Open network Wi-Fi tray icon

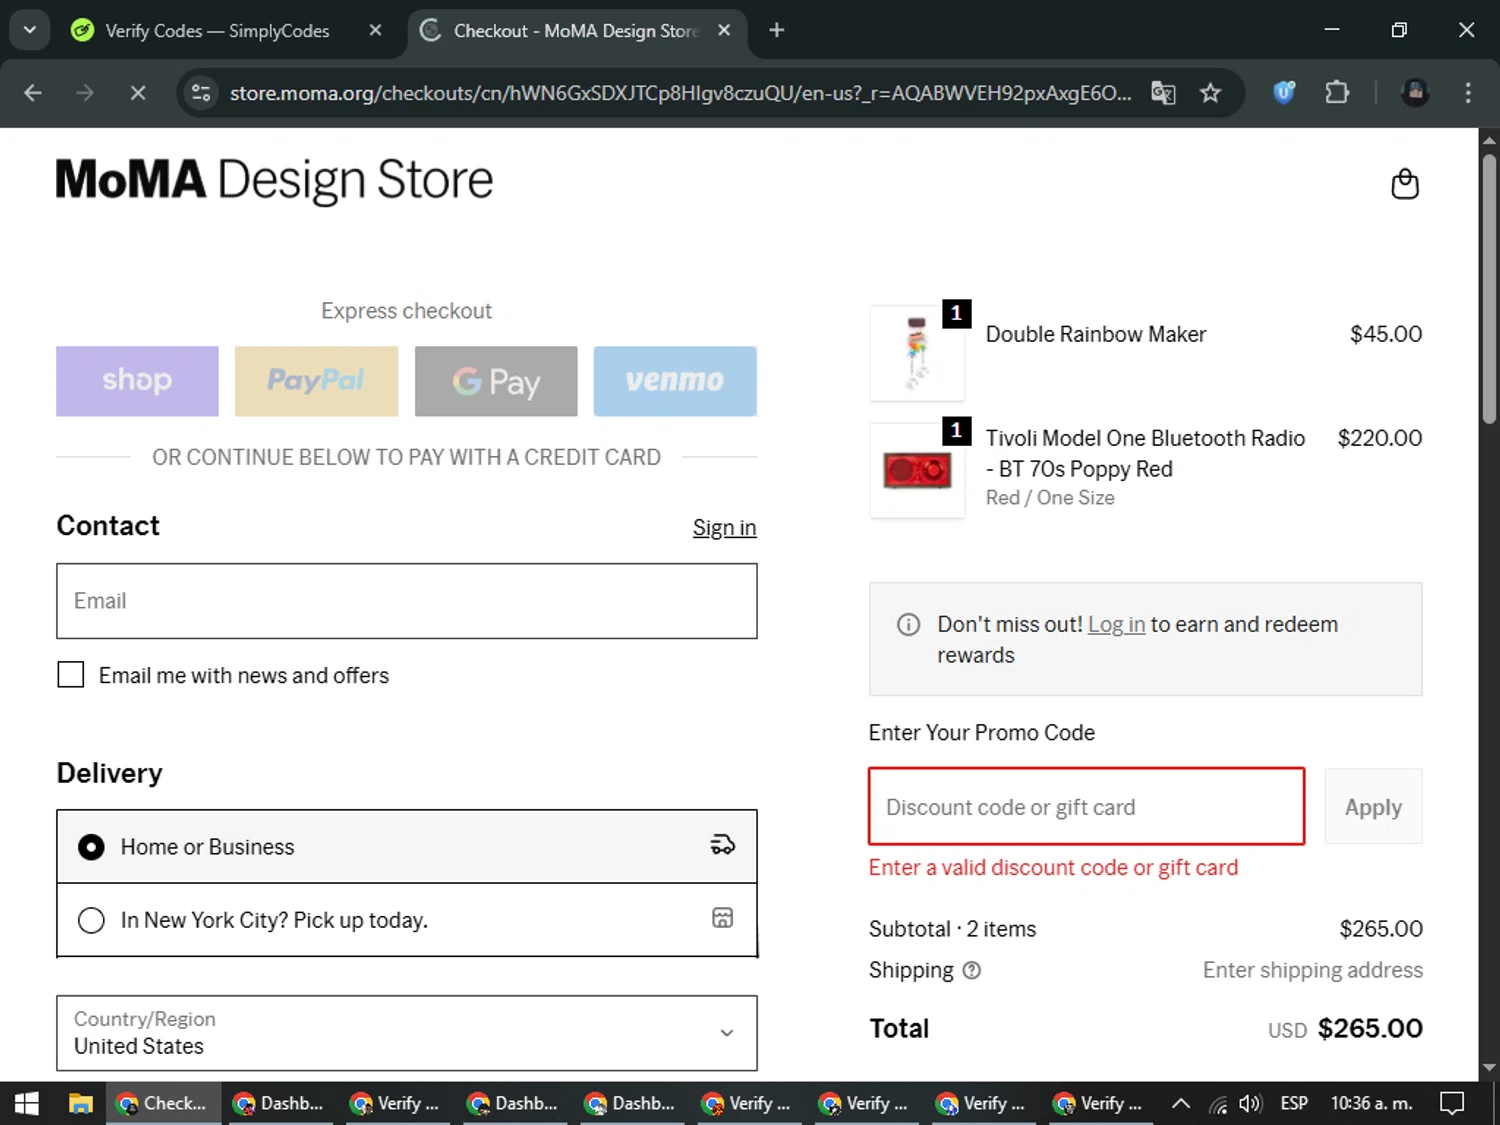coord(1218,1104)
